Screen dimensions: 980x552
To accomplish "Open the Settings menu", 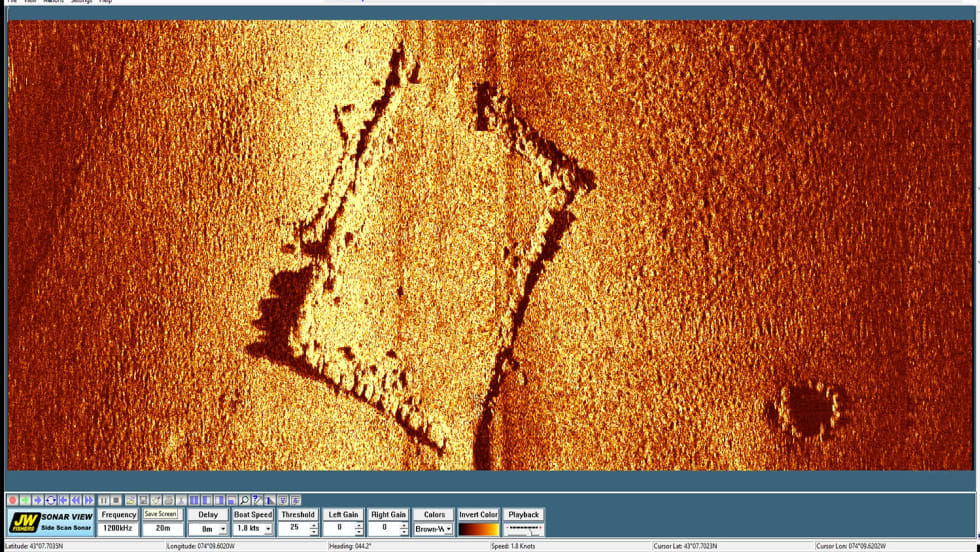I will tap(81, 2).
